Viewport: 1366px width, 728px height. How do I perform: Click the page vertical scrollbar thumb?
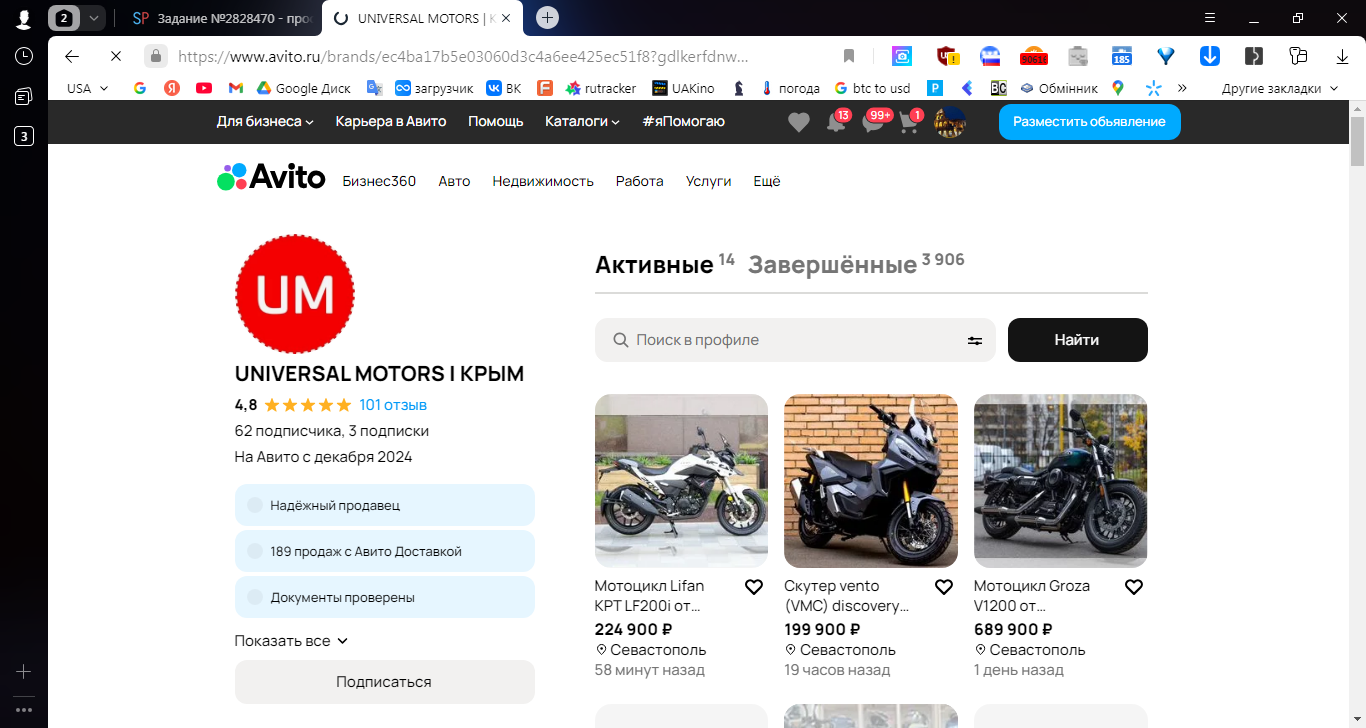click(1357, 141)
